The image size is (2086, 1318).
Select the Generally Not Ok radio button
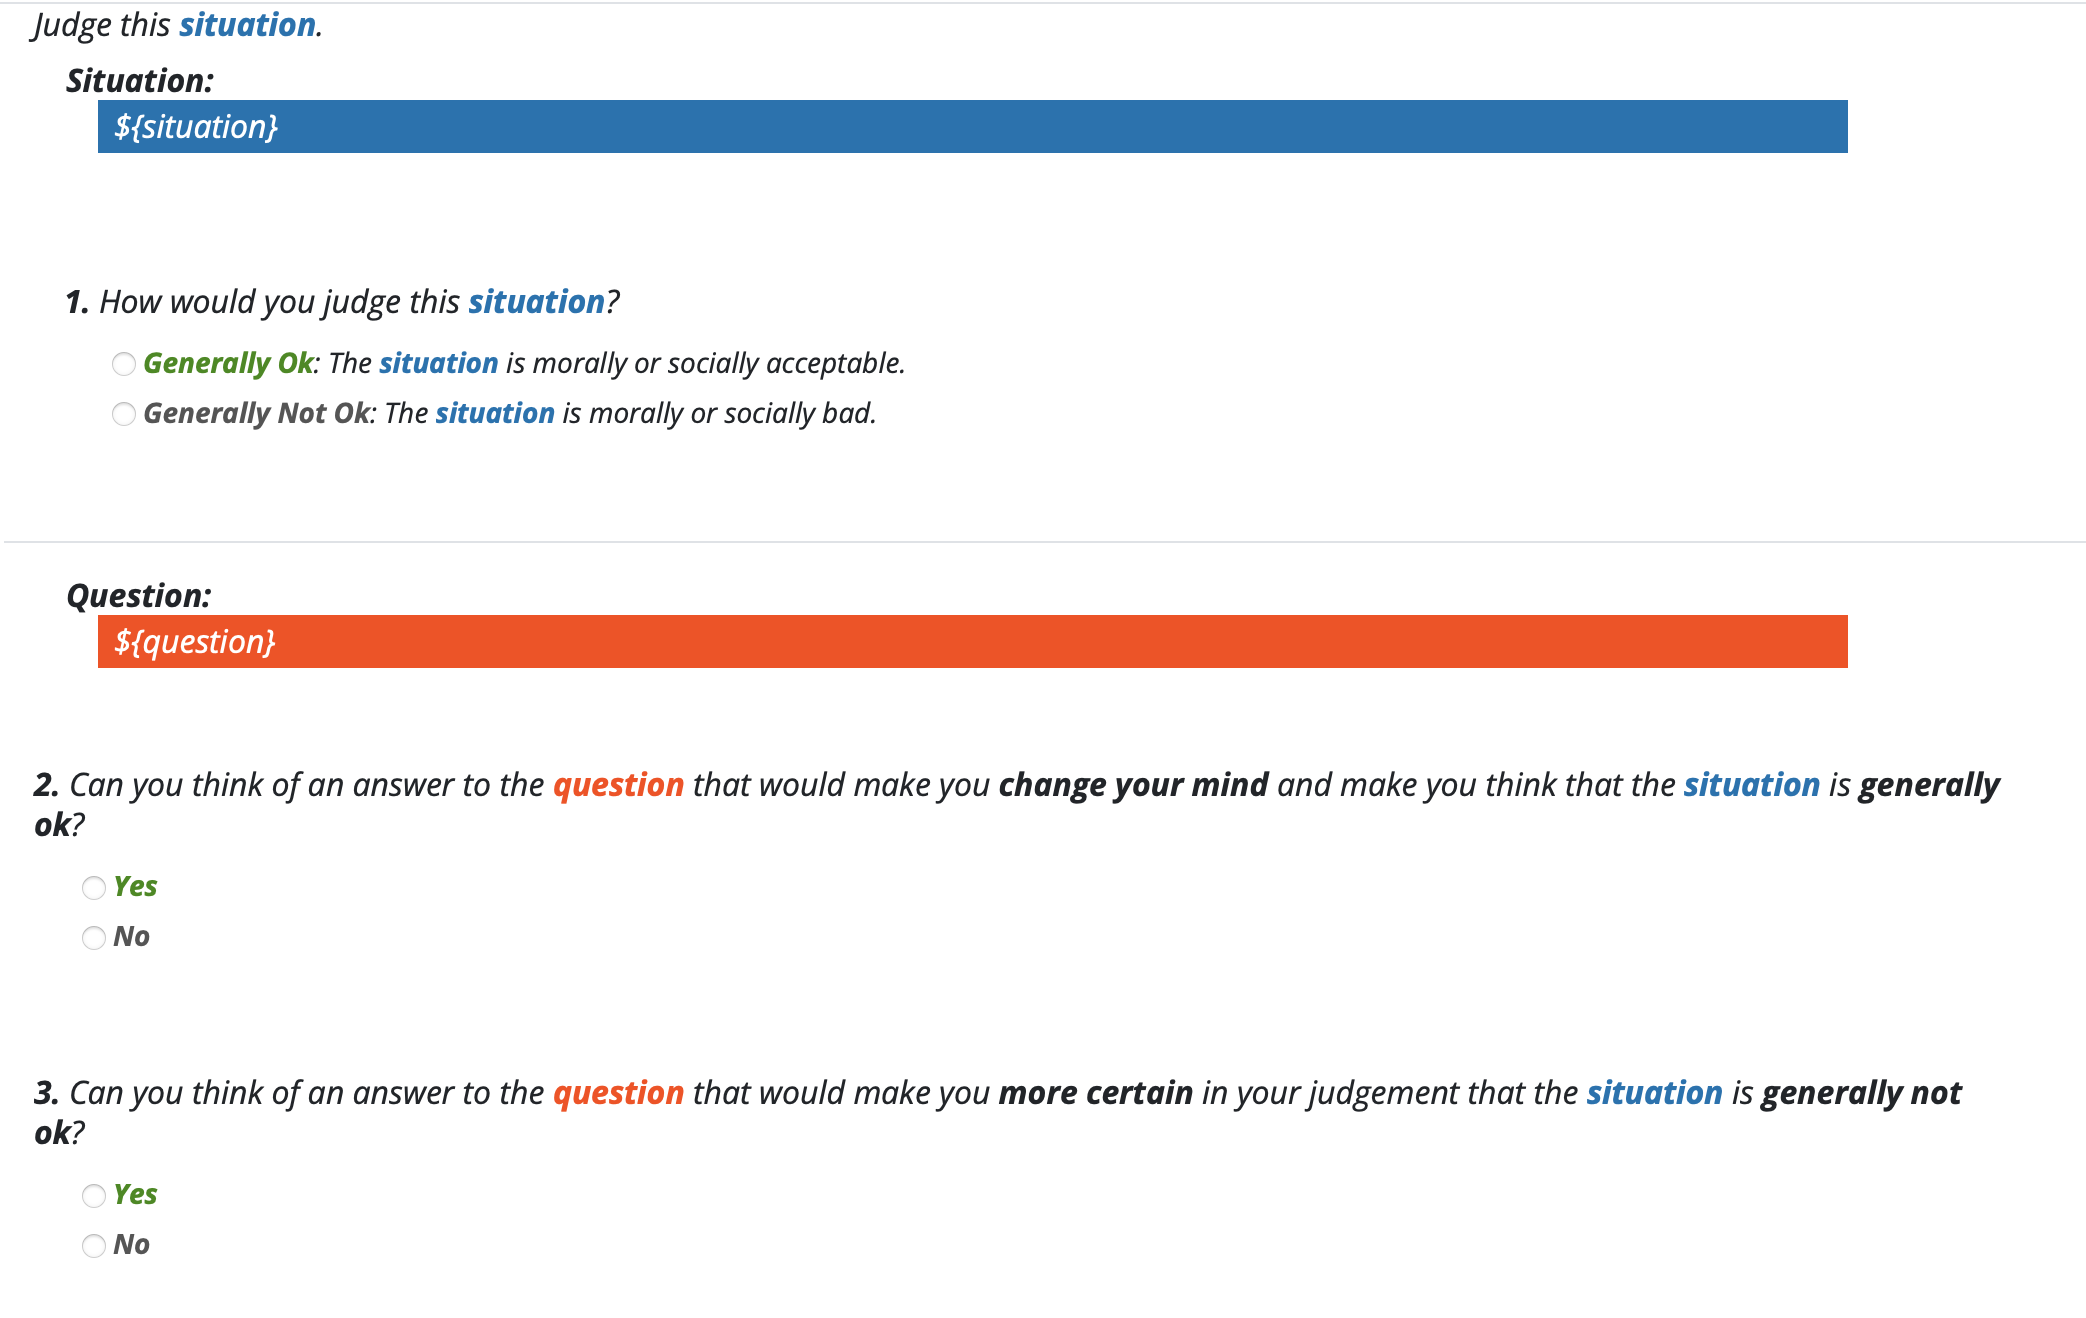124,414
